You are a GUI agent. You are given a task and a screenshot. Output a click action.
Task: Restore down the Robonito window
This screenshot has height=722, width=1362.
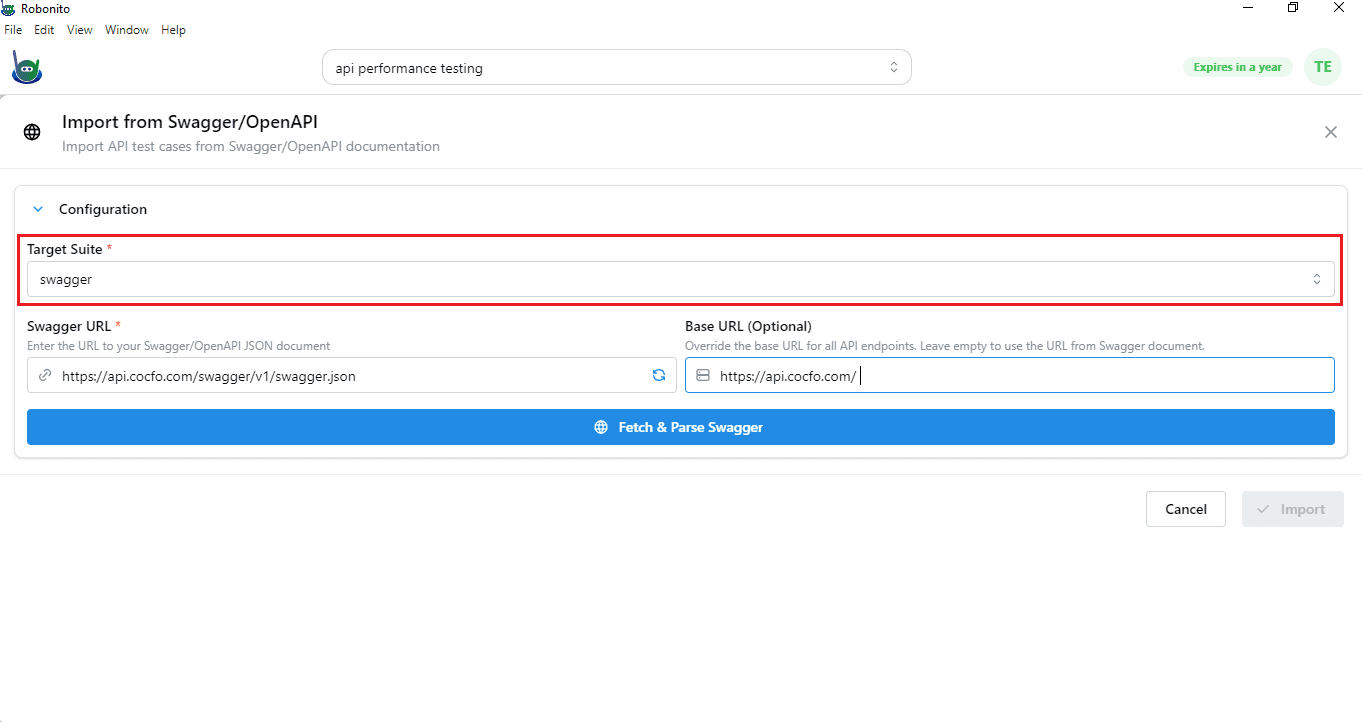tap(1293, 8)
